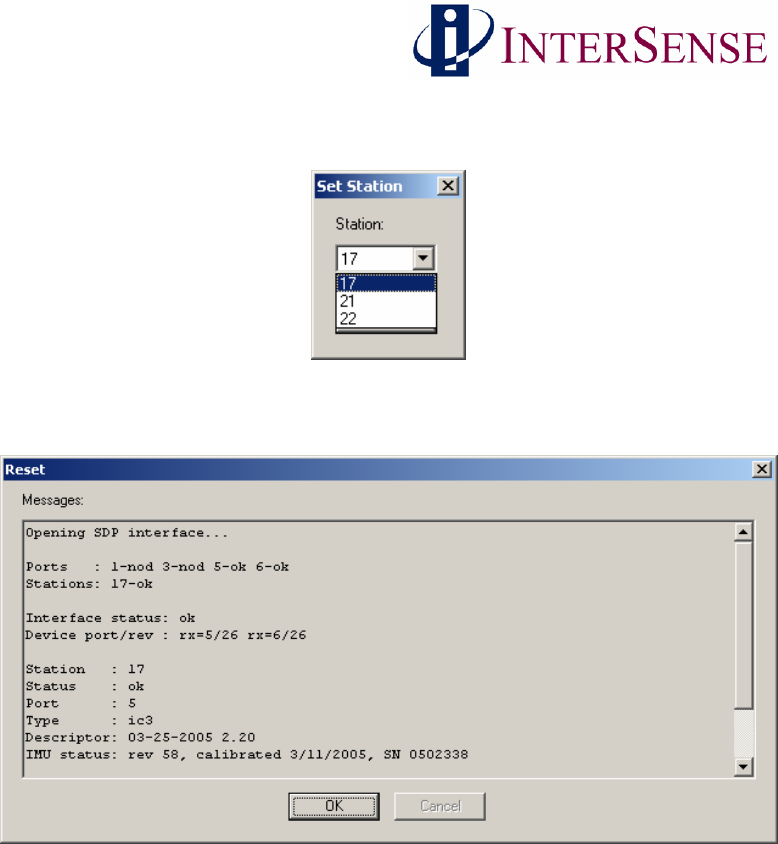Click the 'Station : 17' line

(x=85, y=669)
